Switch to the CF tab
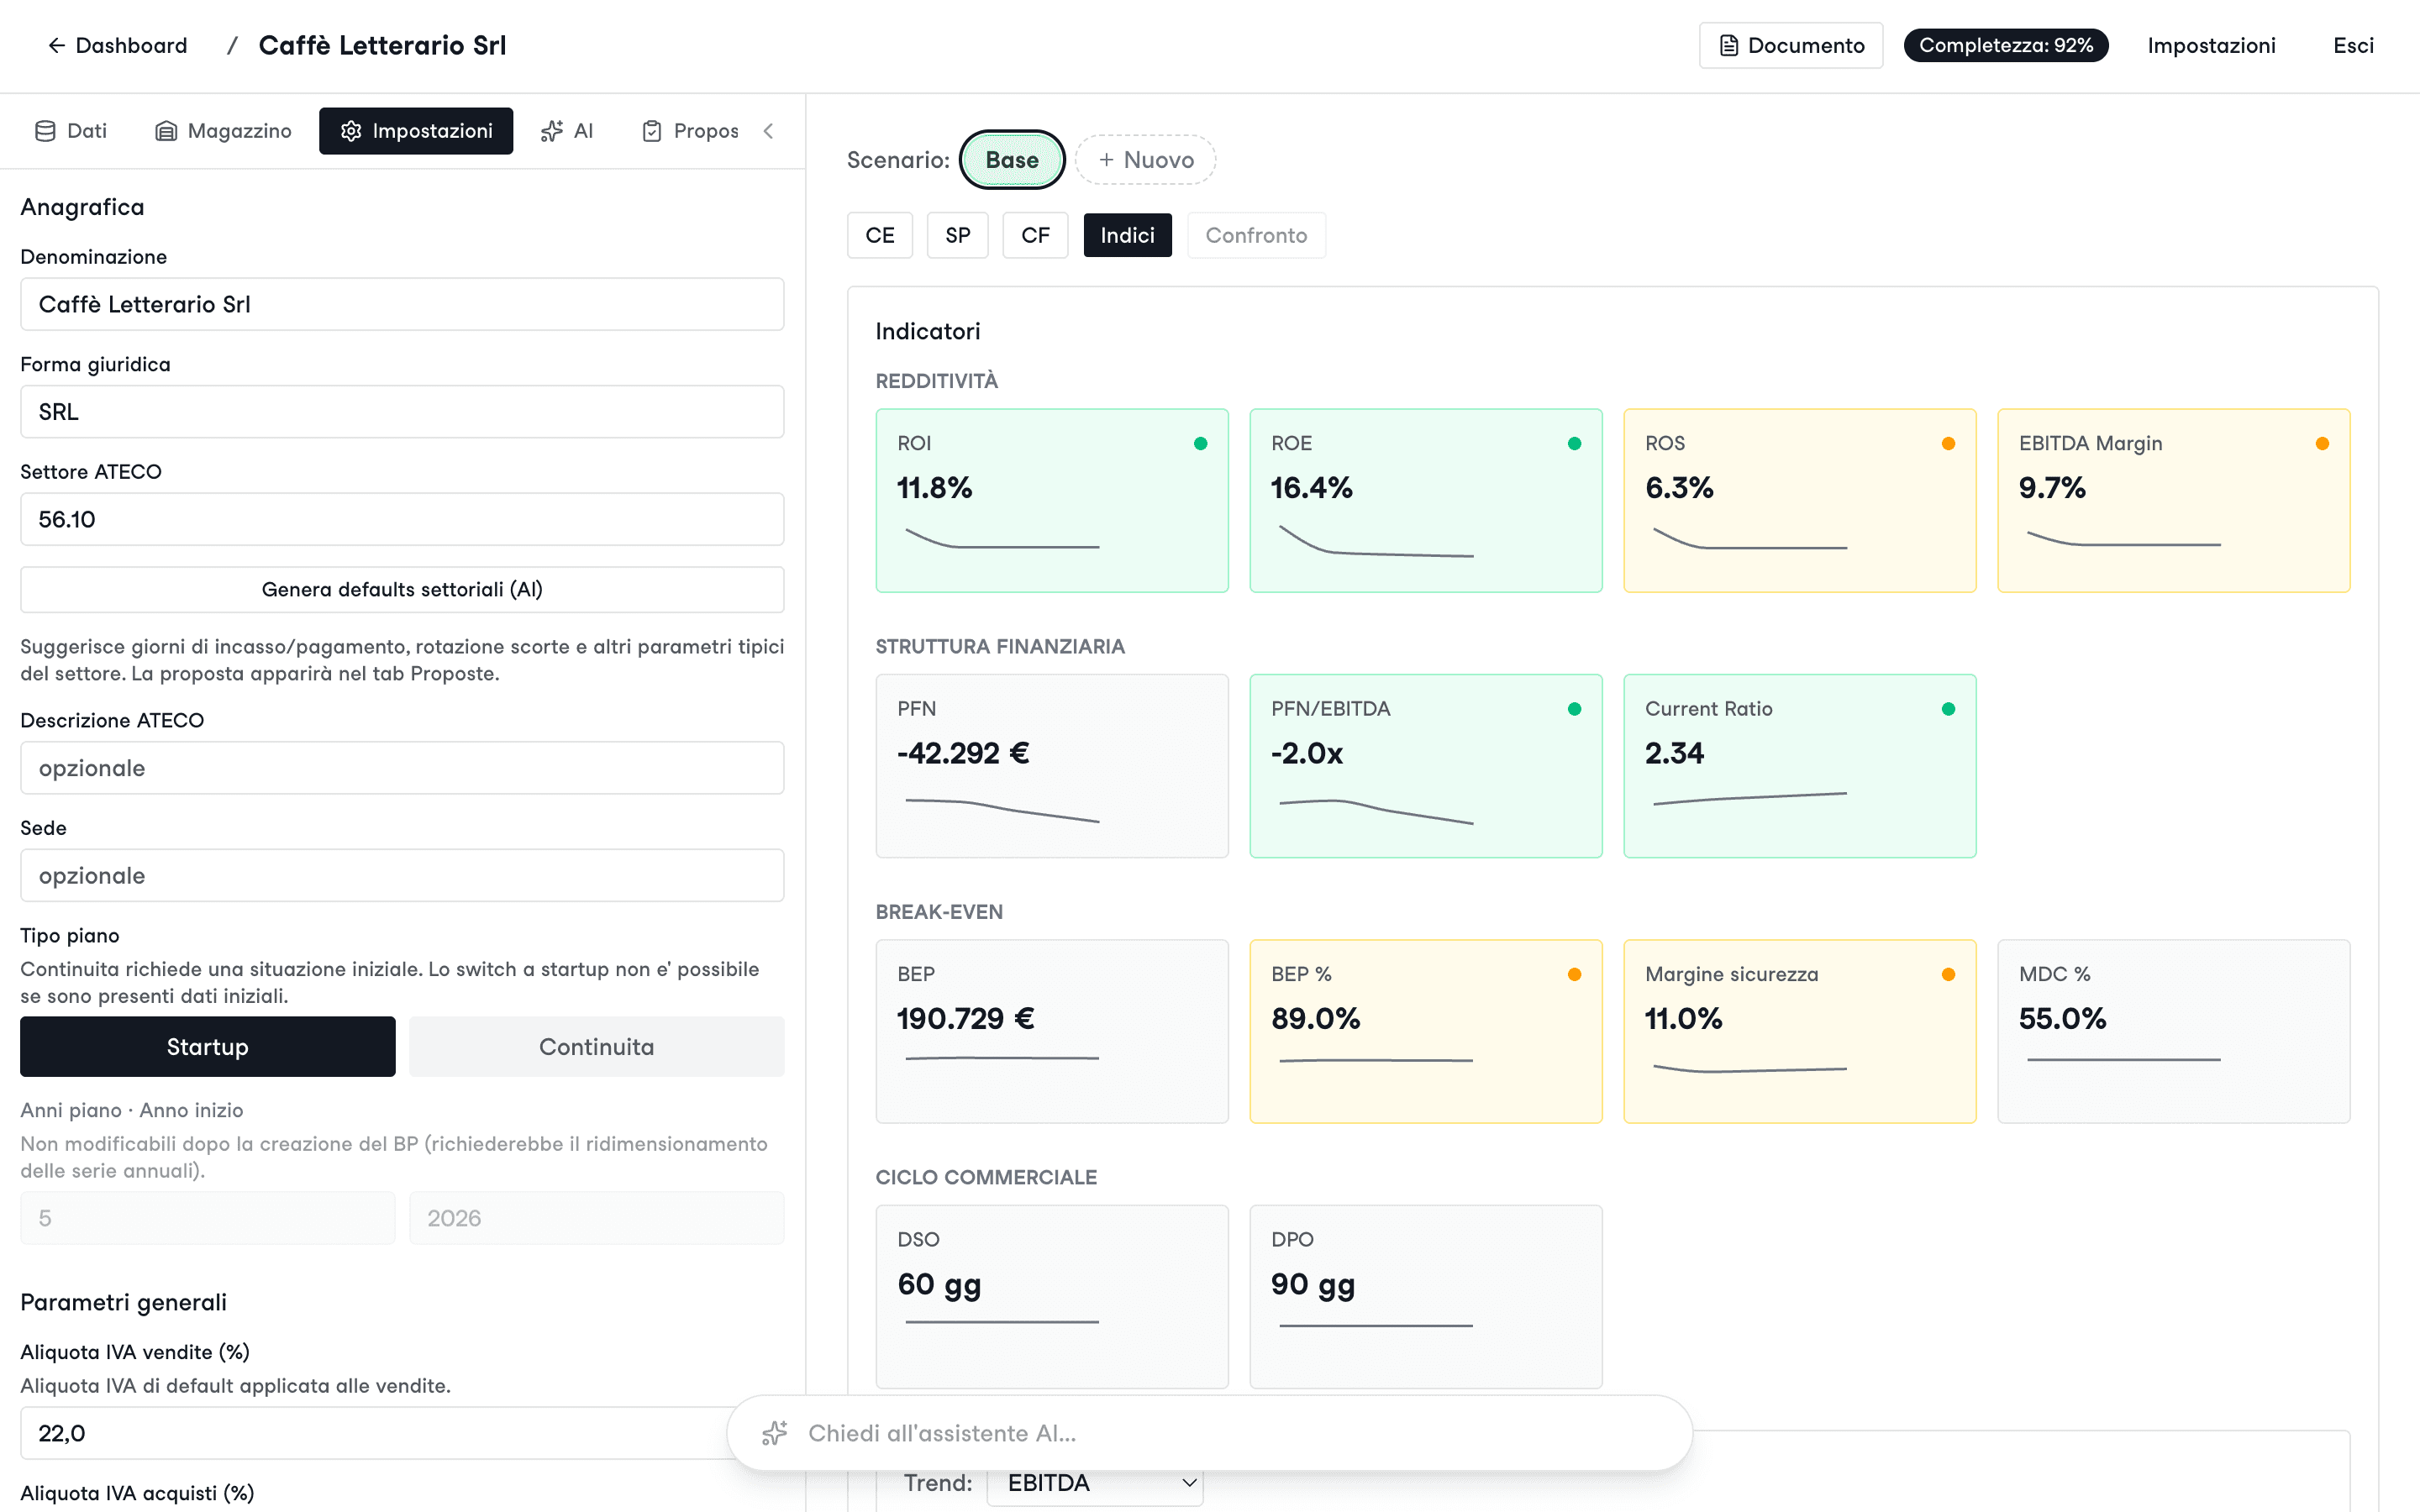The image size is (2420, 1512). [x=1035, y=235]
